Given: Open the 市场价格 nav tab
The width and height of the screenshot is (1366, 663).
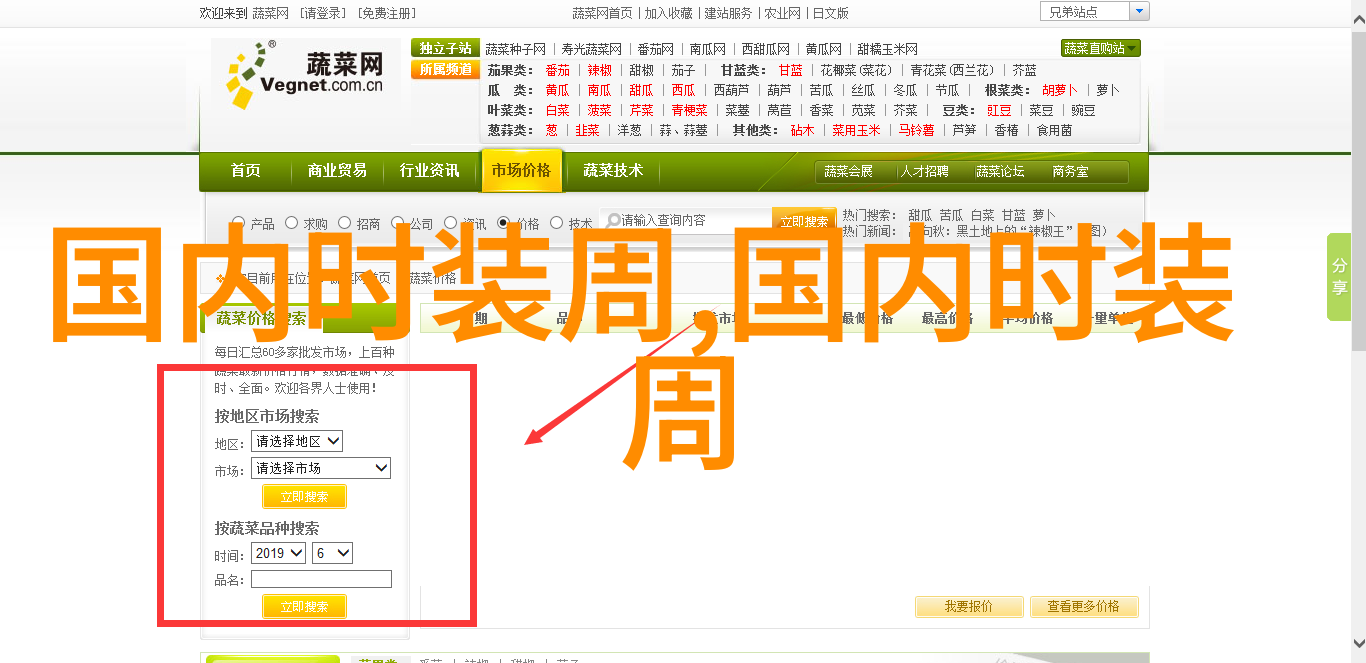Looking at the screenshot, I should click(x=521, y=171).
